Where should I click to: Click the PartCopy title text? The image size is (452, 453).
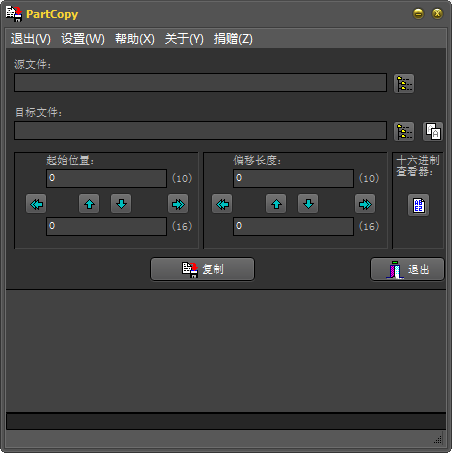52,14
